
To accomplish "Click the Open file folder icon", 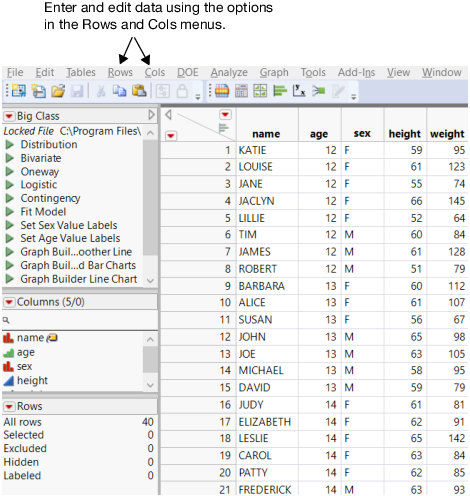I will pos(58,91).
